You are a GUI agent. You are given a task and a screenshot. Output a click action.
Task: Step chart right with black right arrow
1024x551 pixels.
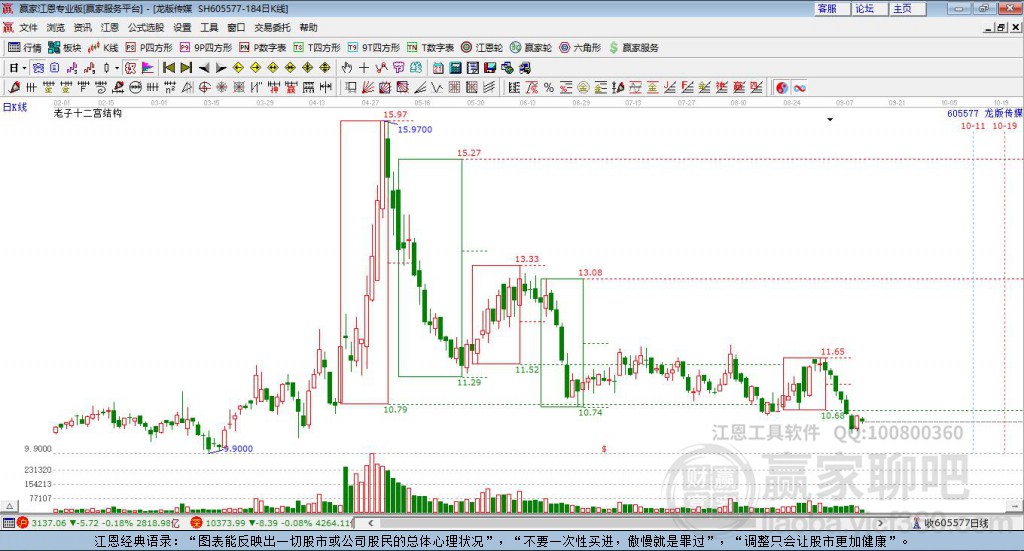[x=221, y=68]
